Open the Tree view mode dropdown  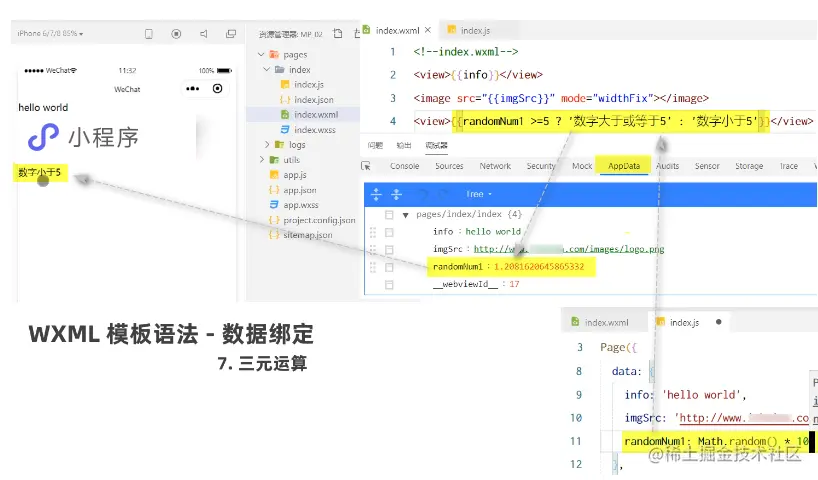[x=479, y=194]
